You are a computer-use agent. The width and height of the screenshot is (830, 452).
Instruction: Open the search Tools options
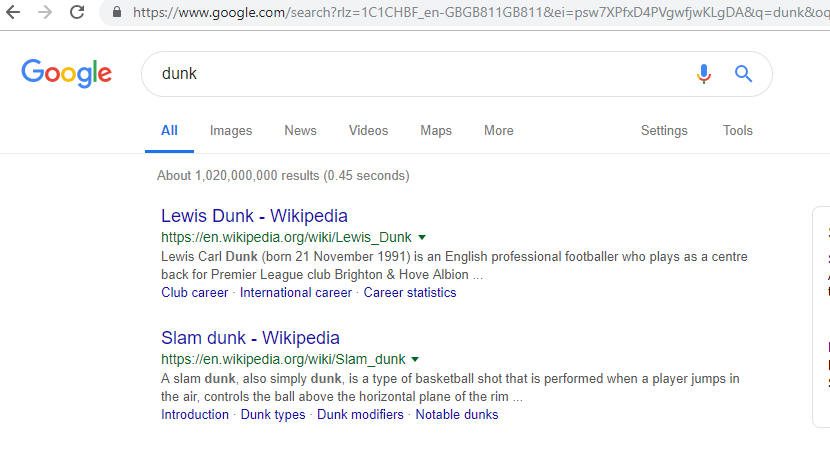click(738, 131)
